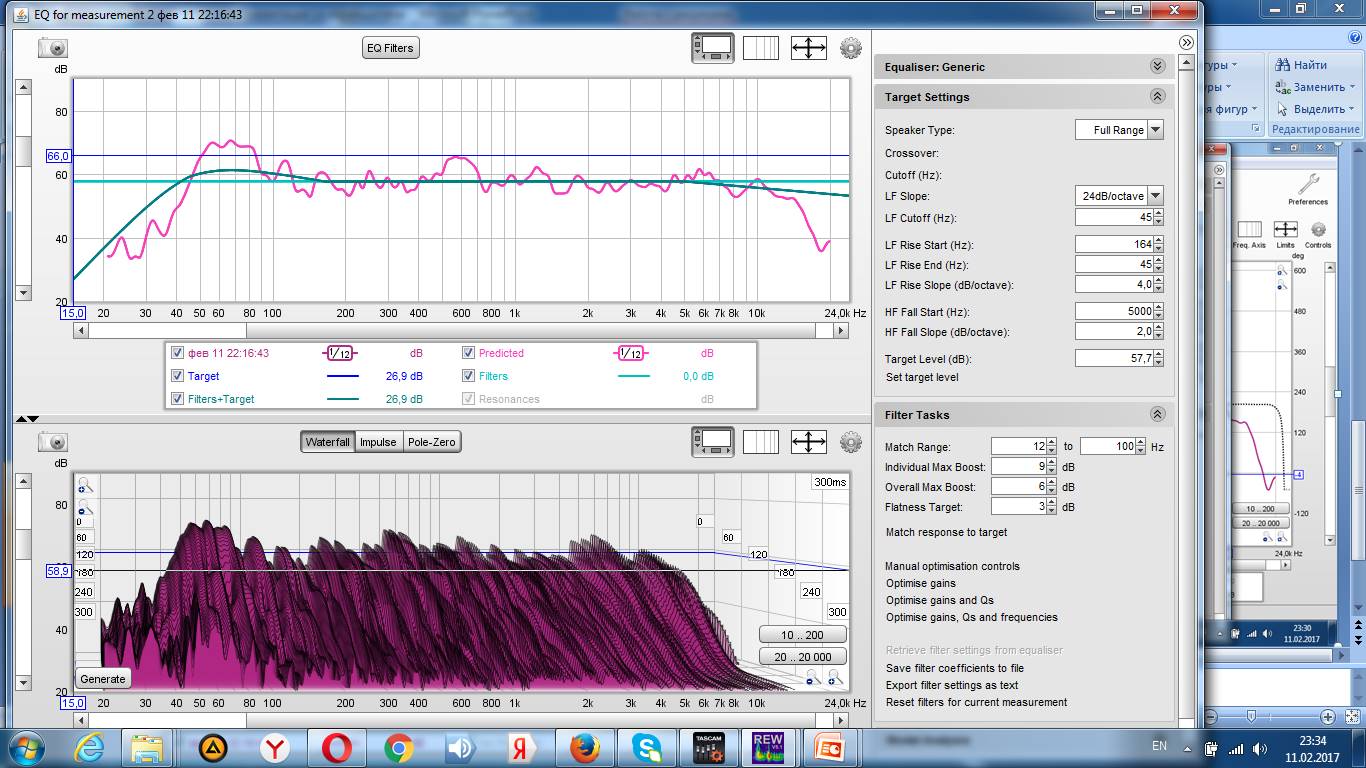1366x768 pixels.
Task: Show single-view layout in waterfall graph
Action: [712, 441]
